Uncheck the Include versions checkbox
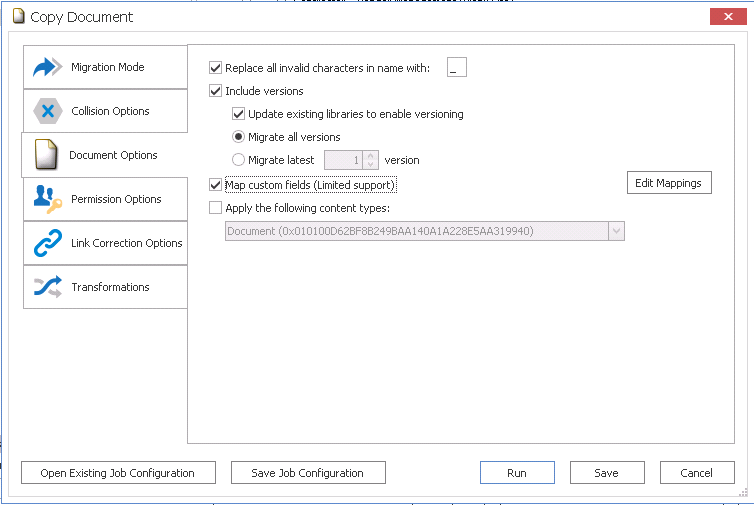Image resolution: width=754 pixels, height=505 pixels. 216,91
